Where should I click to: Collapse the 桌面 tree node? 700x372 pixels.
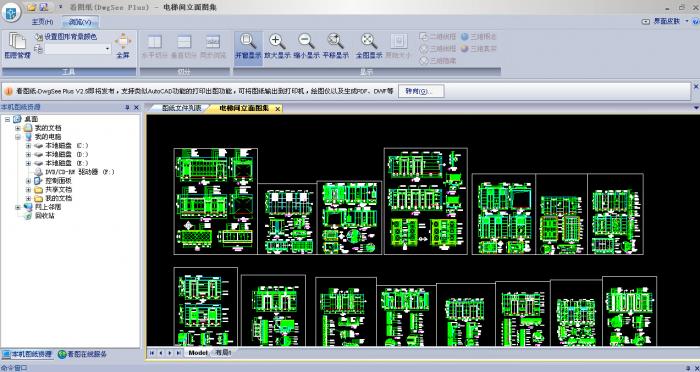(7, 119)
